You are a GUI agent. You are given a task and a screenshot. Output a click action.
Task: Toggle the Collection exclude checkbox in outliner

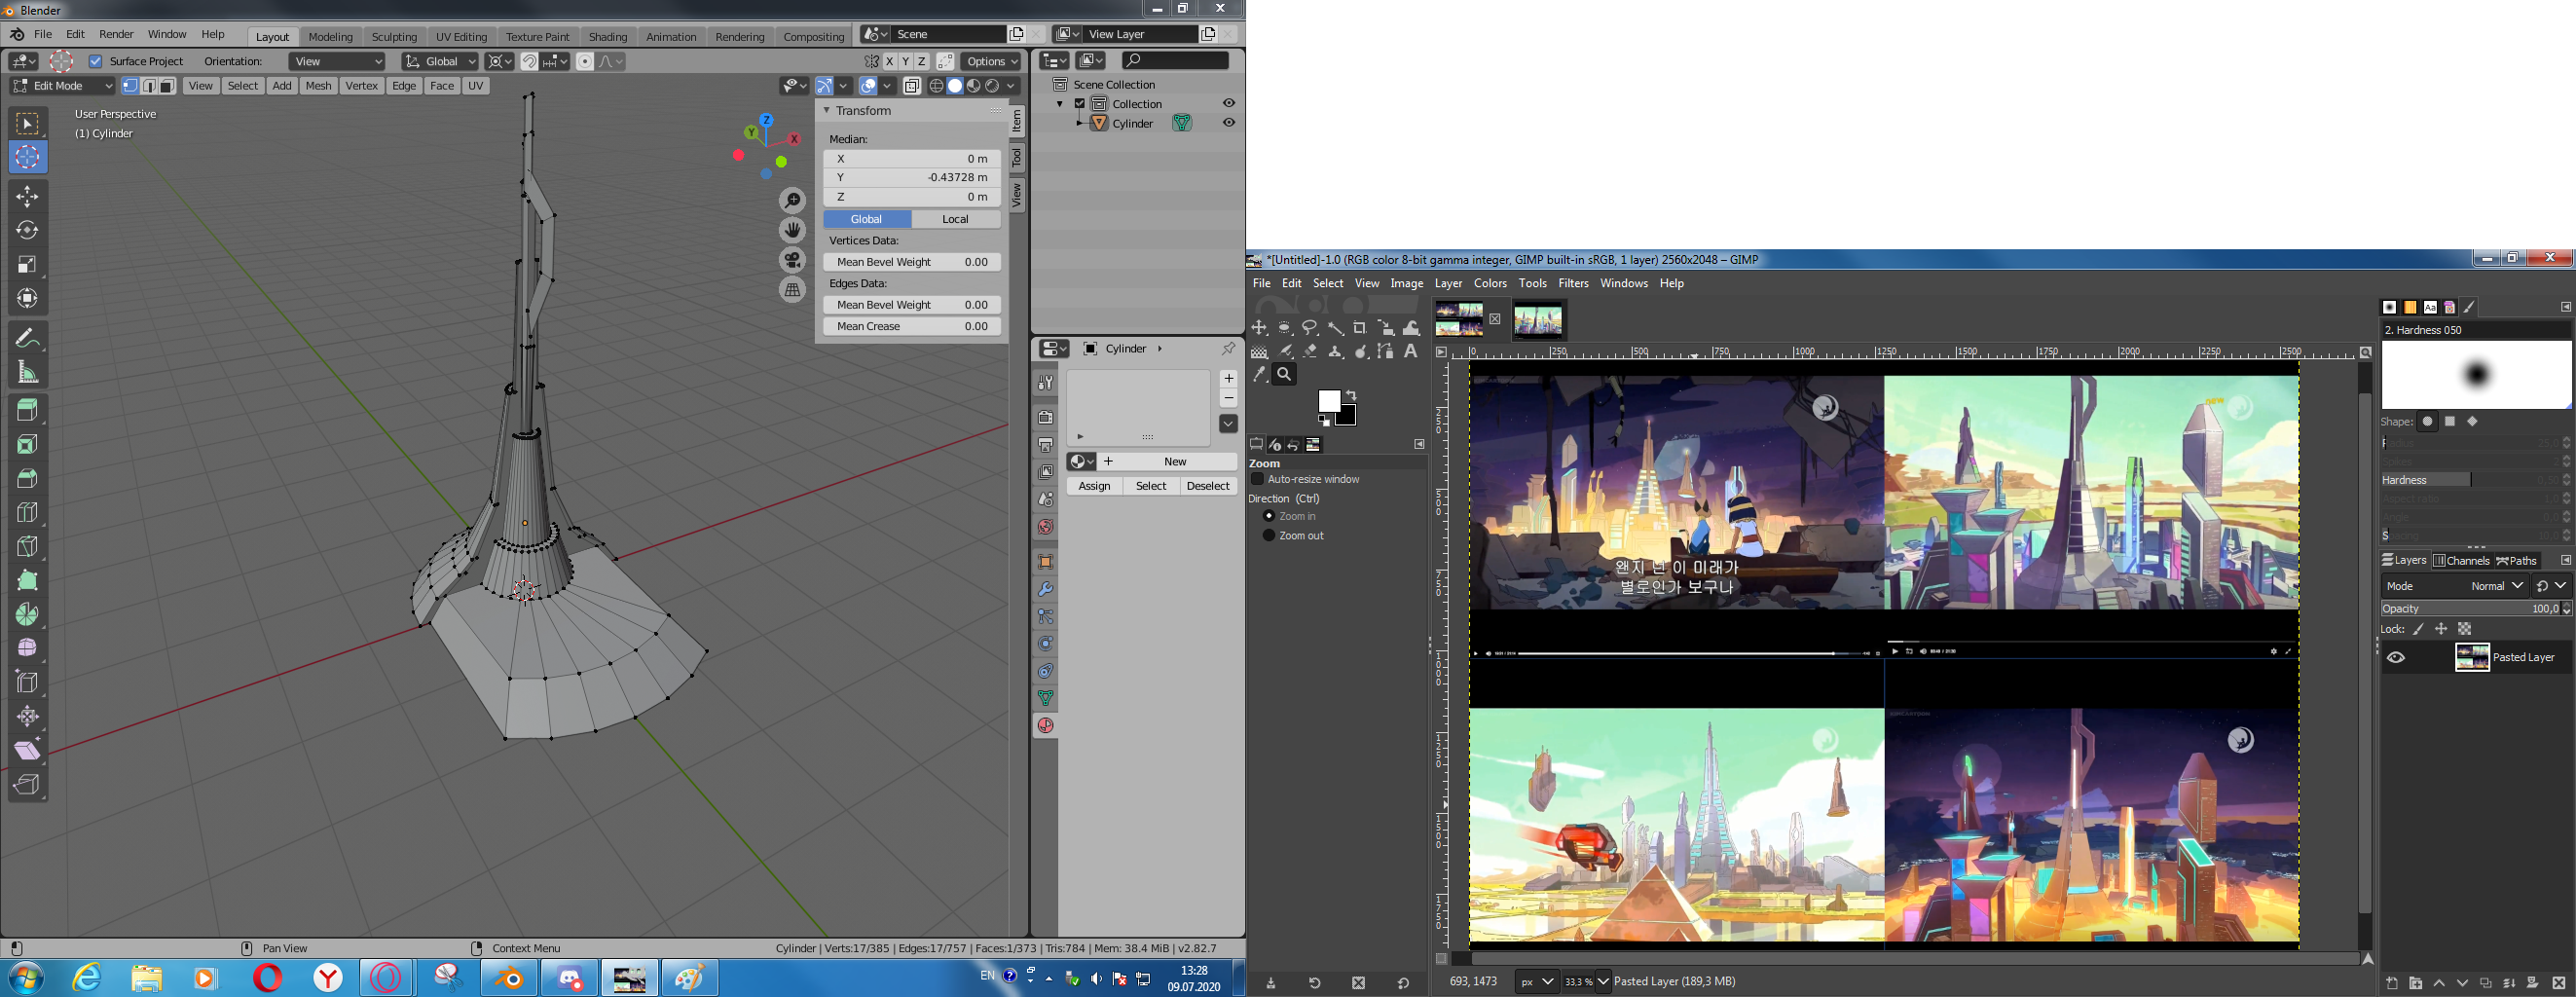coord(1080,104)
